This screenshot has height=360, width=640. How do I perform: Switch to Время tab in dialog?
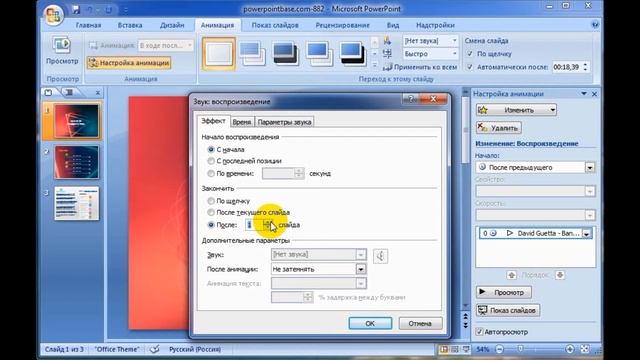pos(242,122)
